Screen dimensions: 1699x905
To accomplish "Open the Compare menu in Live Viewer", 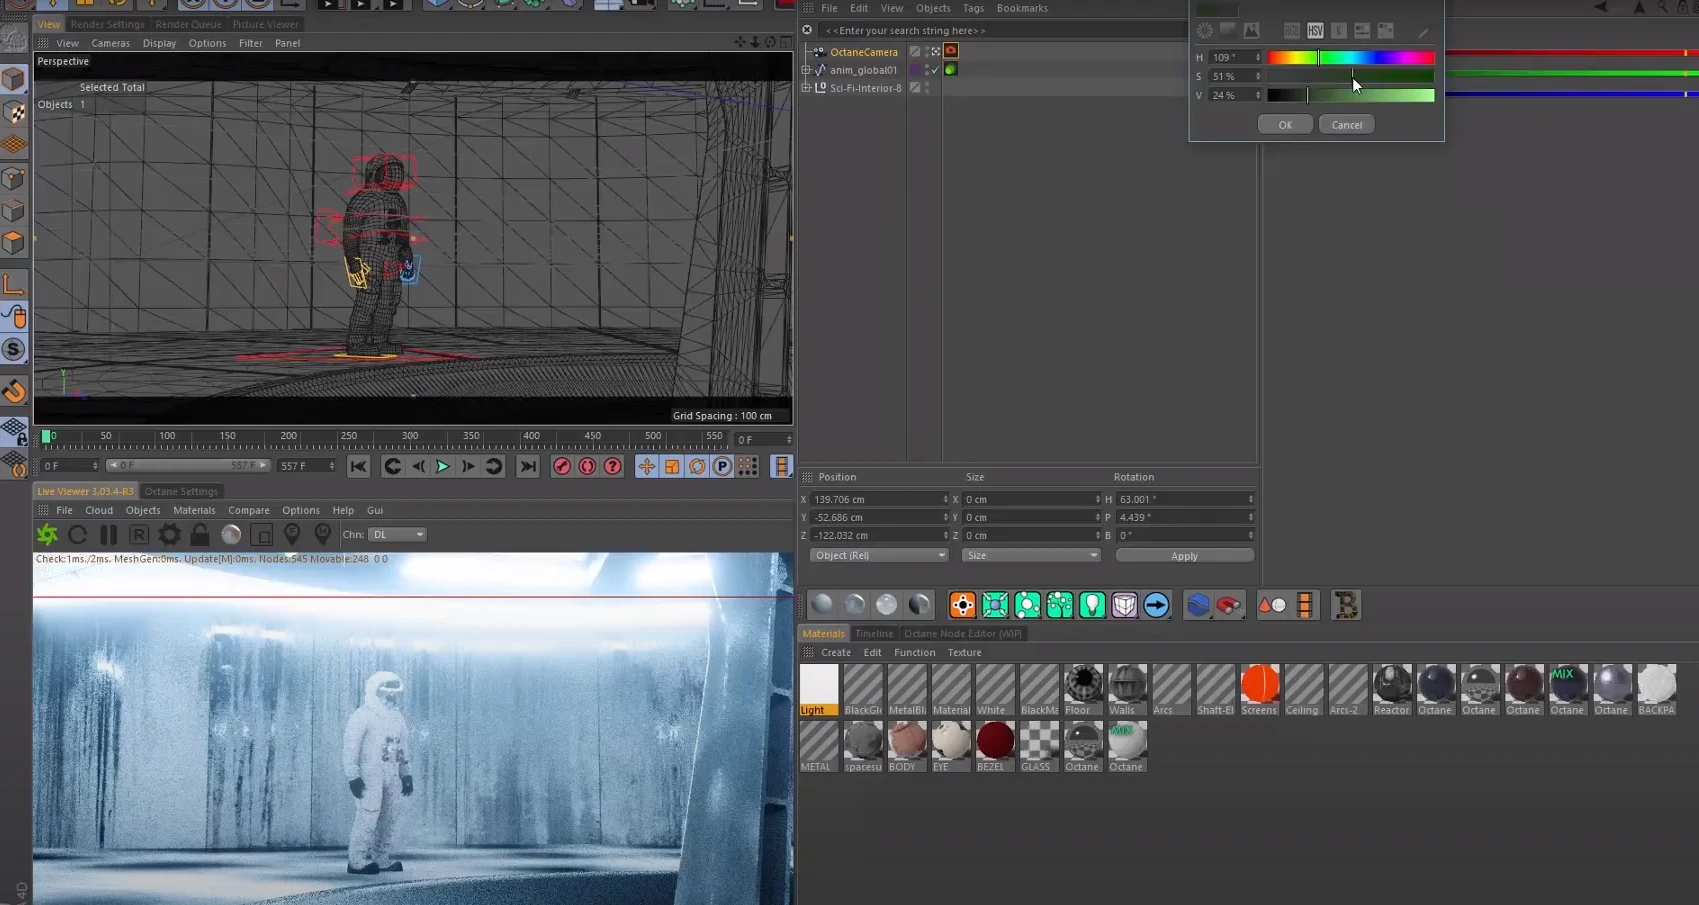I will [x=249, y=510].
